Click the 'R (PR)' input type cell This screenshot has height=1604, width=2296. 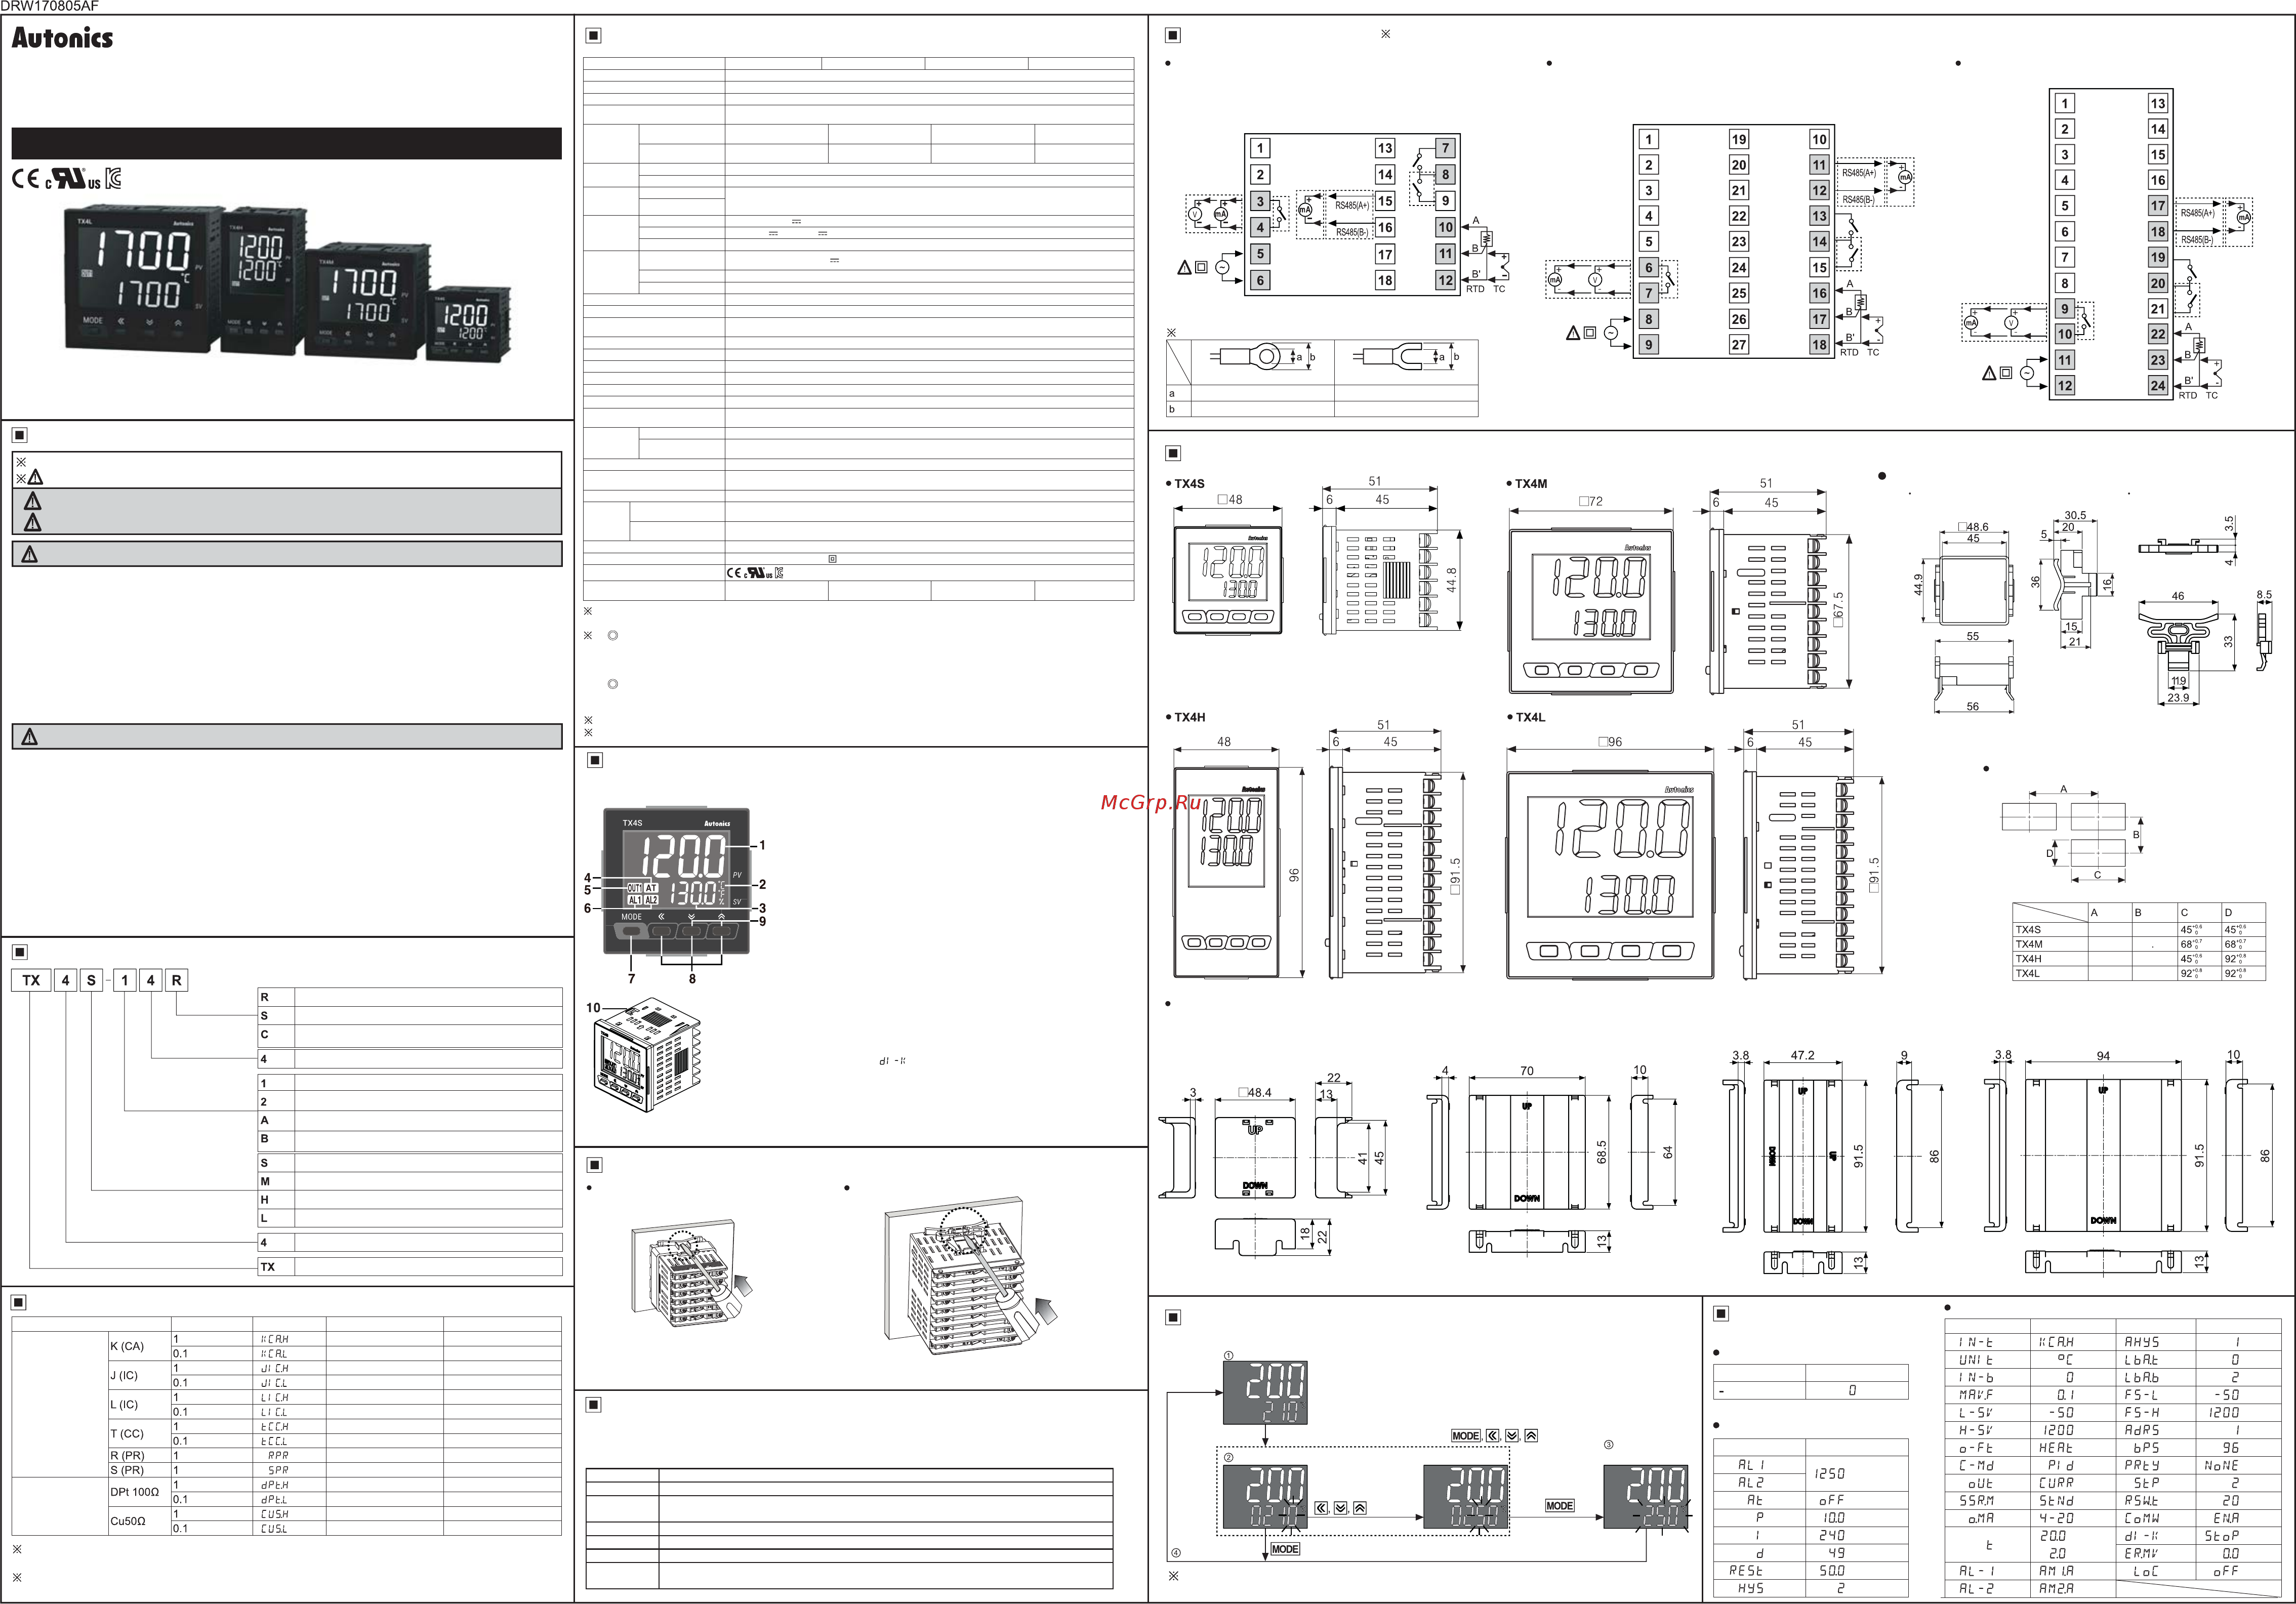[x=140, y=1456]
